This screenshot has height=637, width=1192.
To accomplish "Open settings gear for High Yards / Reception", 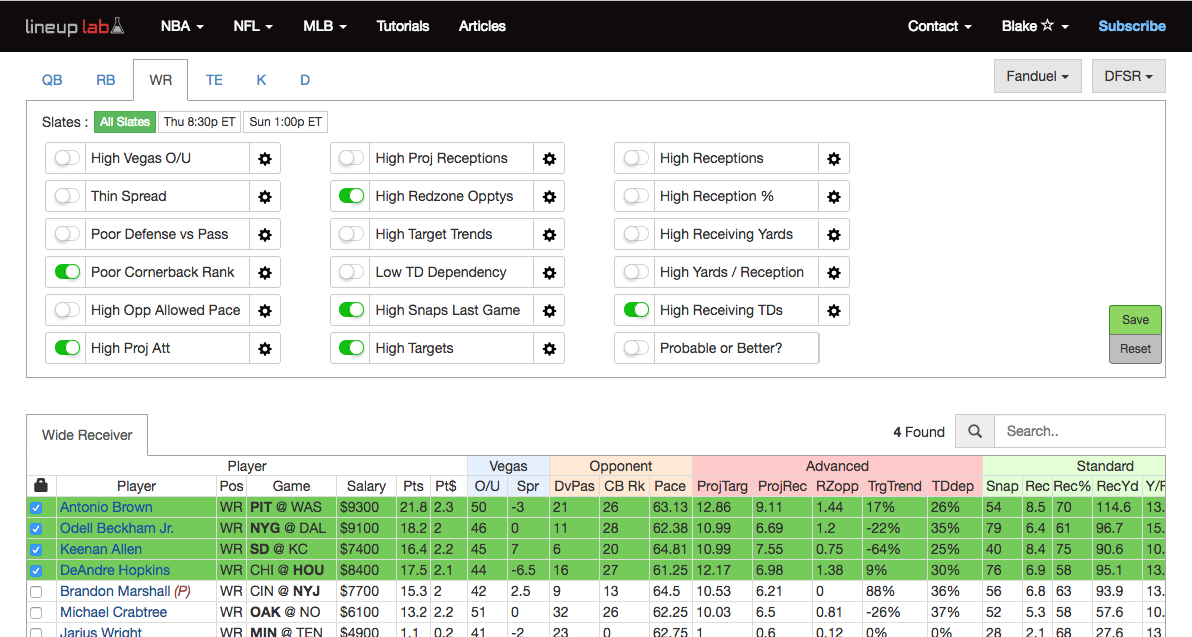I will (x=834, y=273).
